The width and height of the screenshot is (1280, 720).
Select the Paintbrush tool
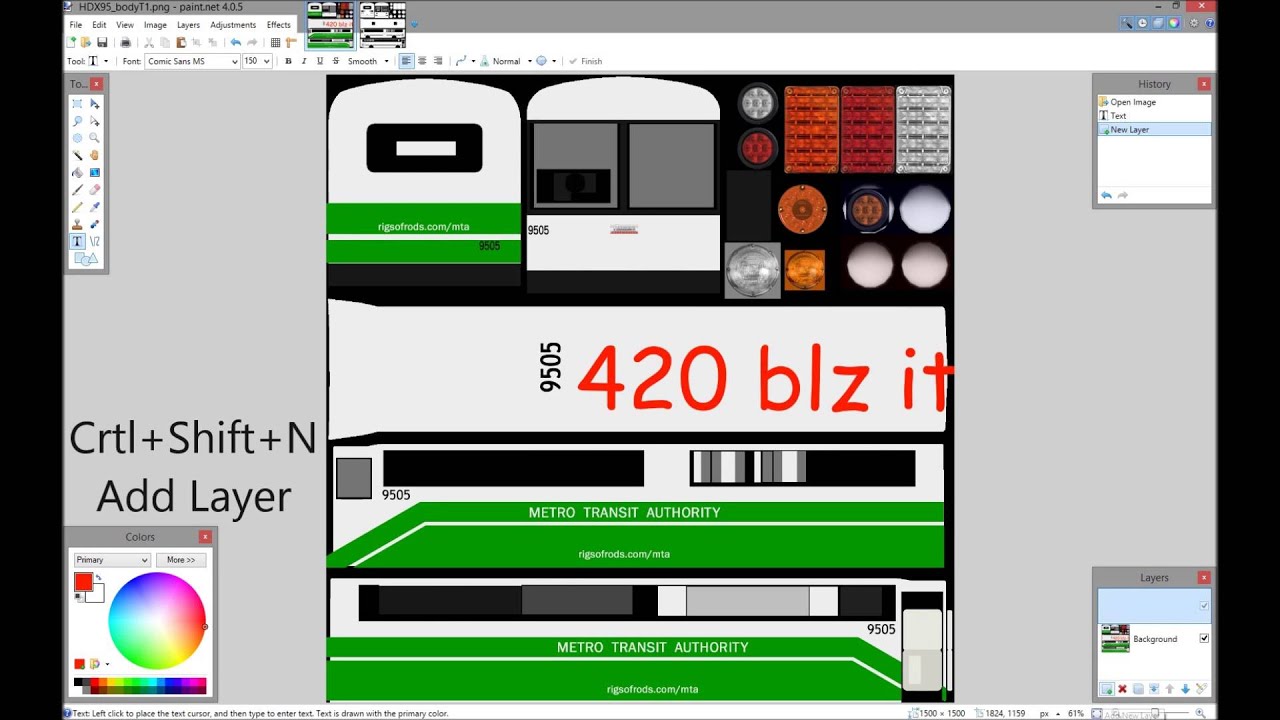click(77, 189)
